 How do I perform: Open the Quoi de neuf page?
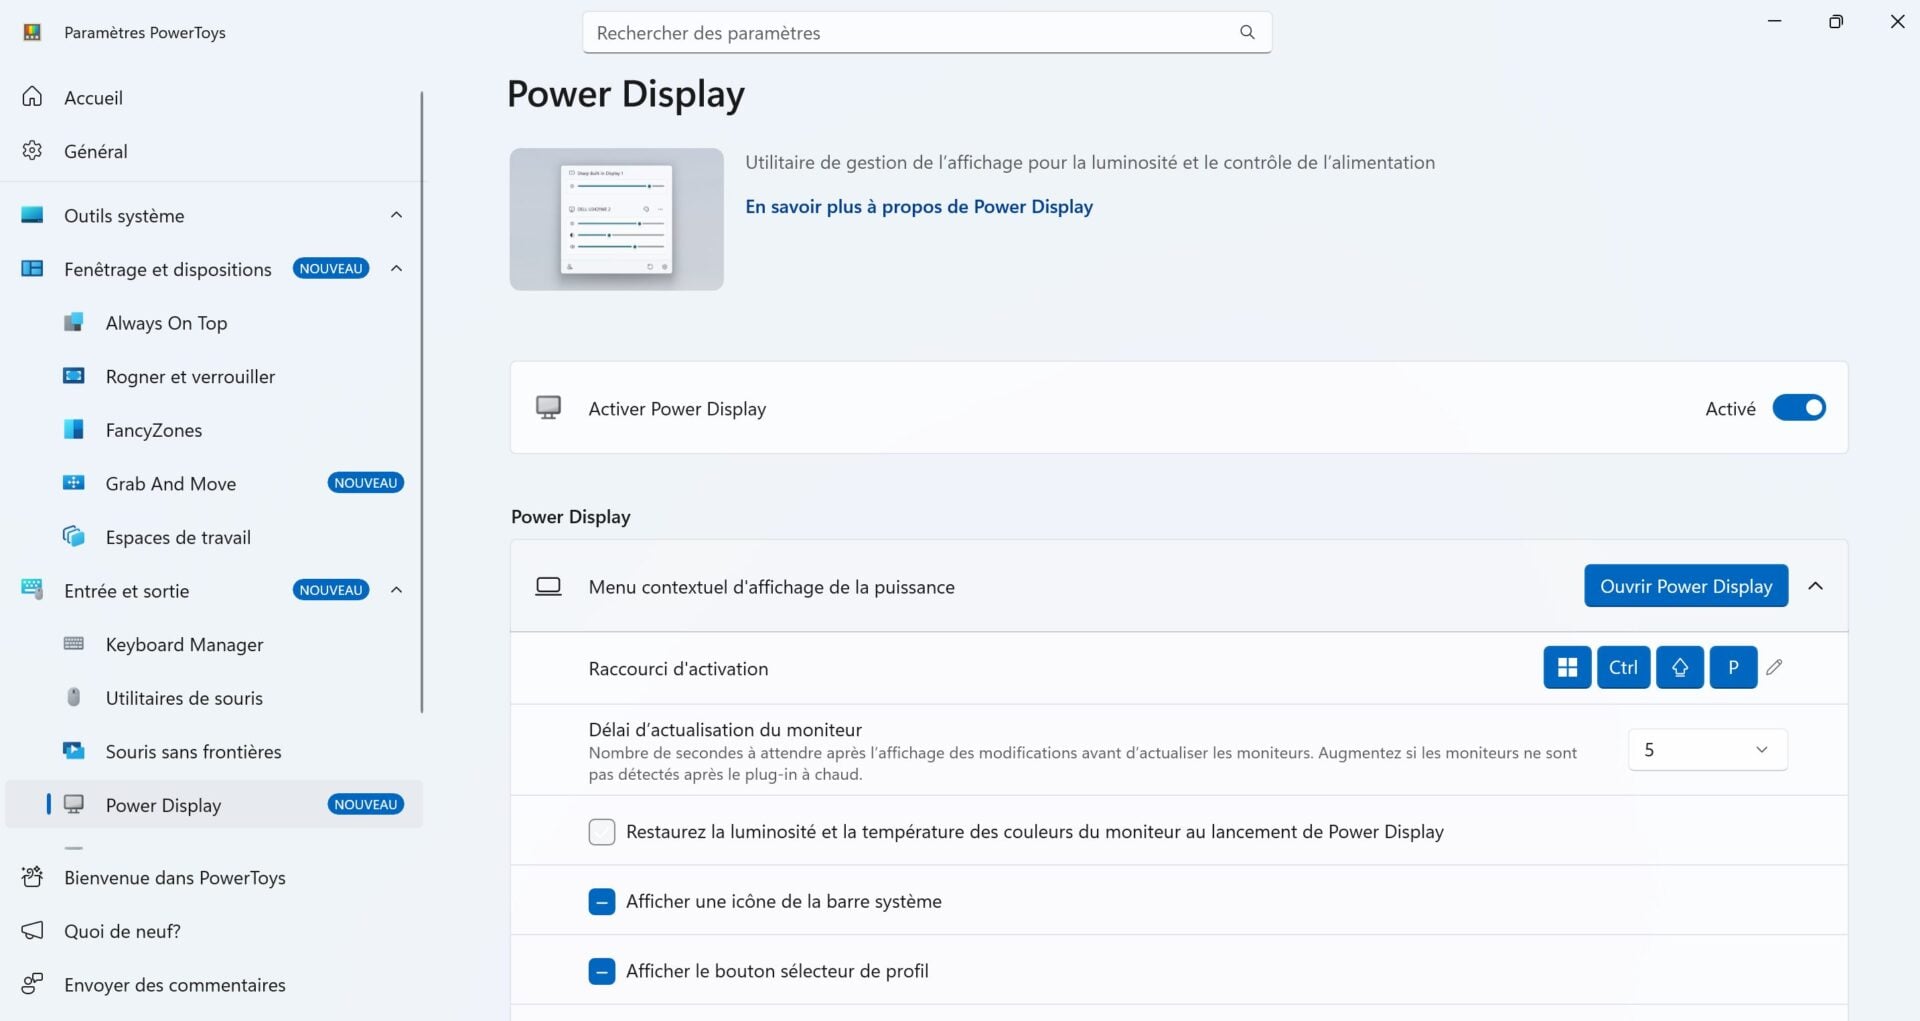click(121, 930)
